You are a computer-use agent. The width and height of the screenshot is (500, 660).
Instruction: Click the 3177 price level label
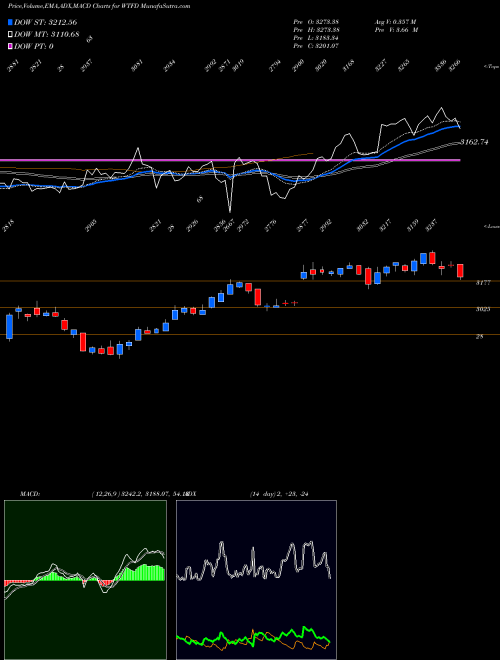483,283
